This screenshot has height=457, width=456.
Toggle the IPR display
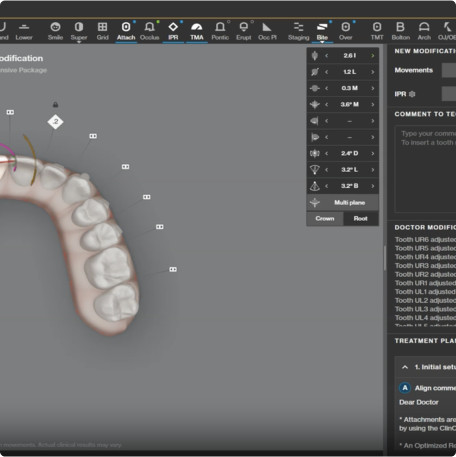tap(173, 31)
